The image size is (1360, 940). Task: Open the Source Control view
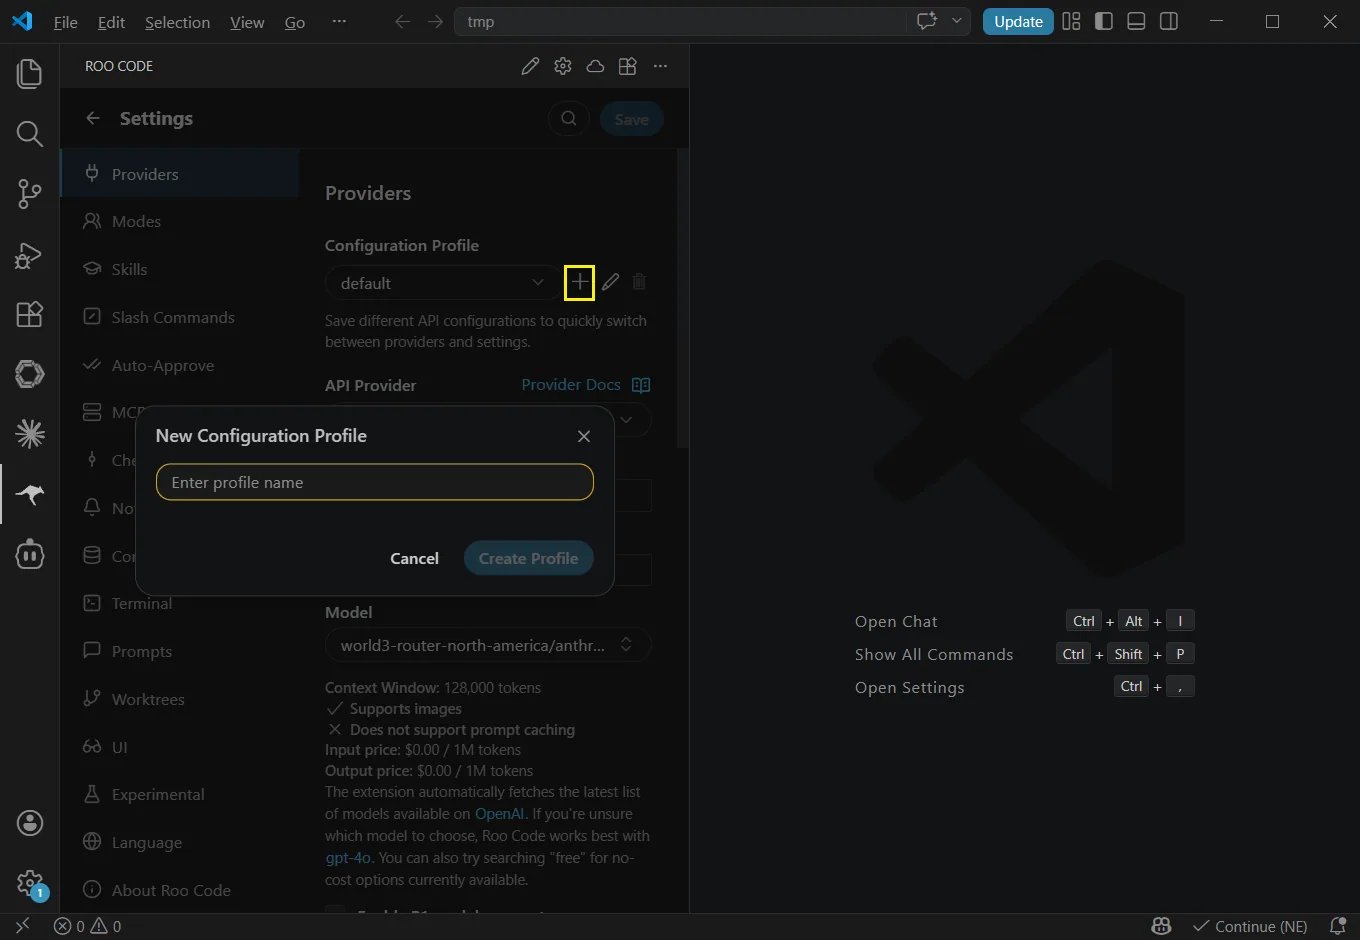[30, 194]
